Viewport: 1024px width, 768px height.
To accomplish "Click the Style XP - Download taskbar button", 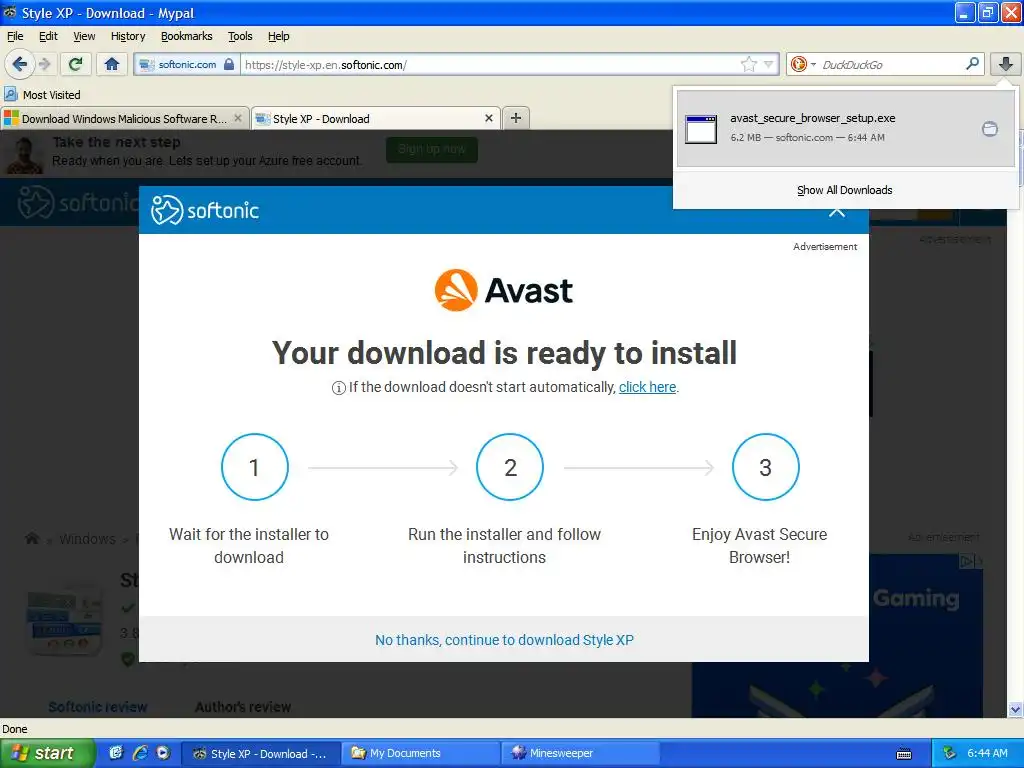I will tap(261, 753).
